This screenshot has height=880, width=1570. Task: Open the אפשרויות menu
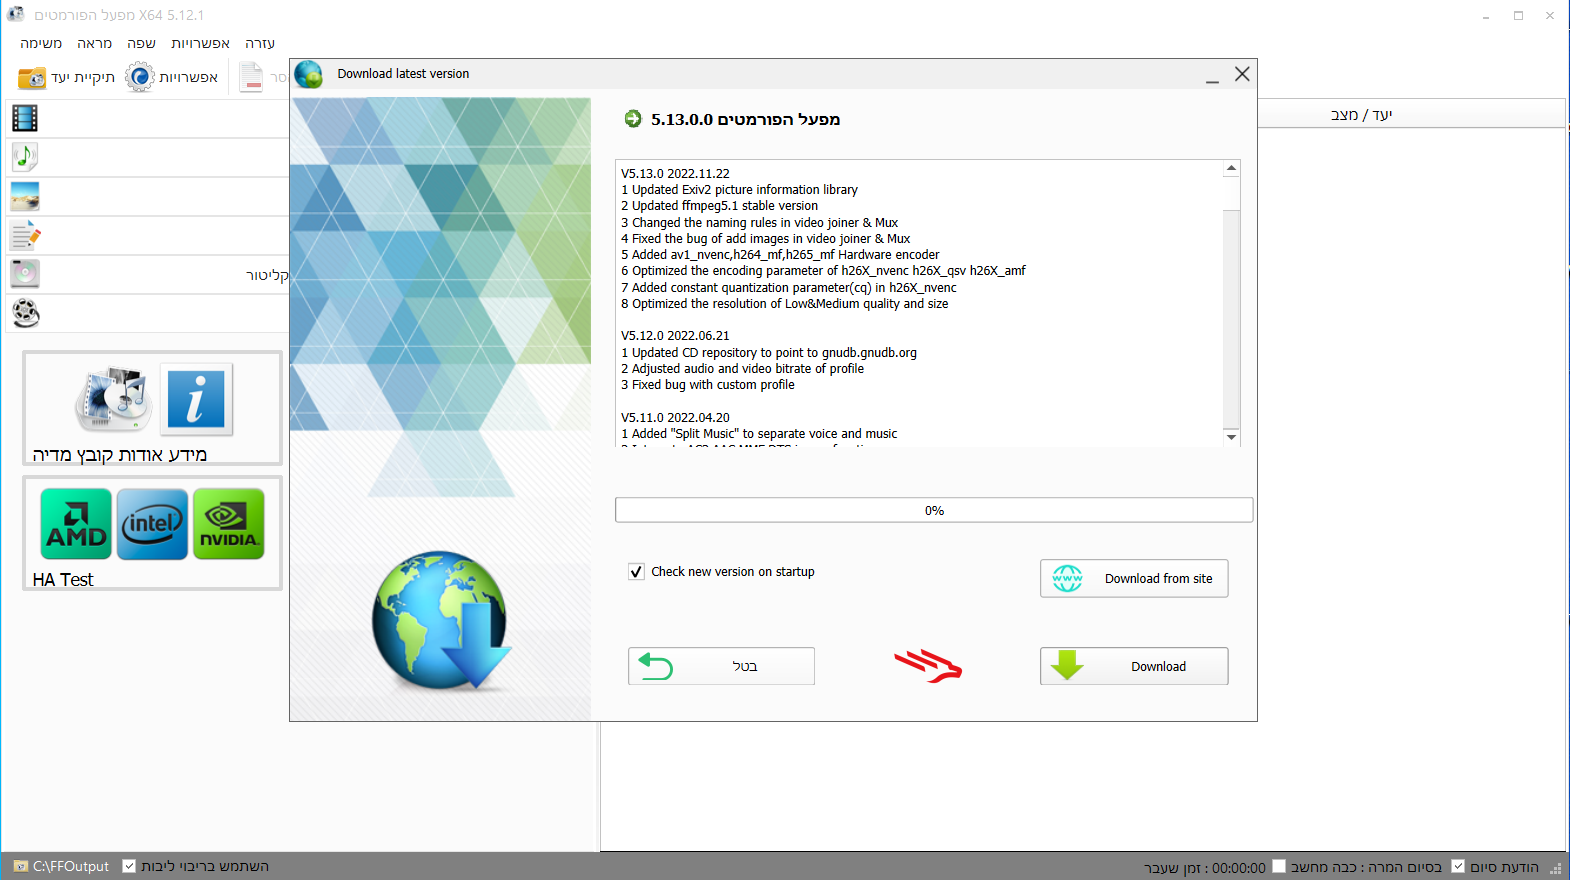point(200,43)
